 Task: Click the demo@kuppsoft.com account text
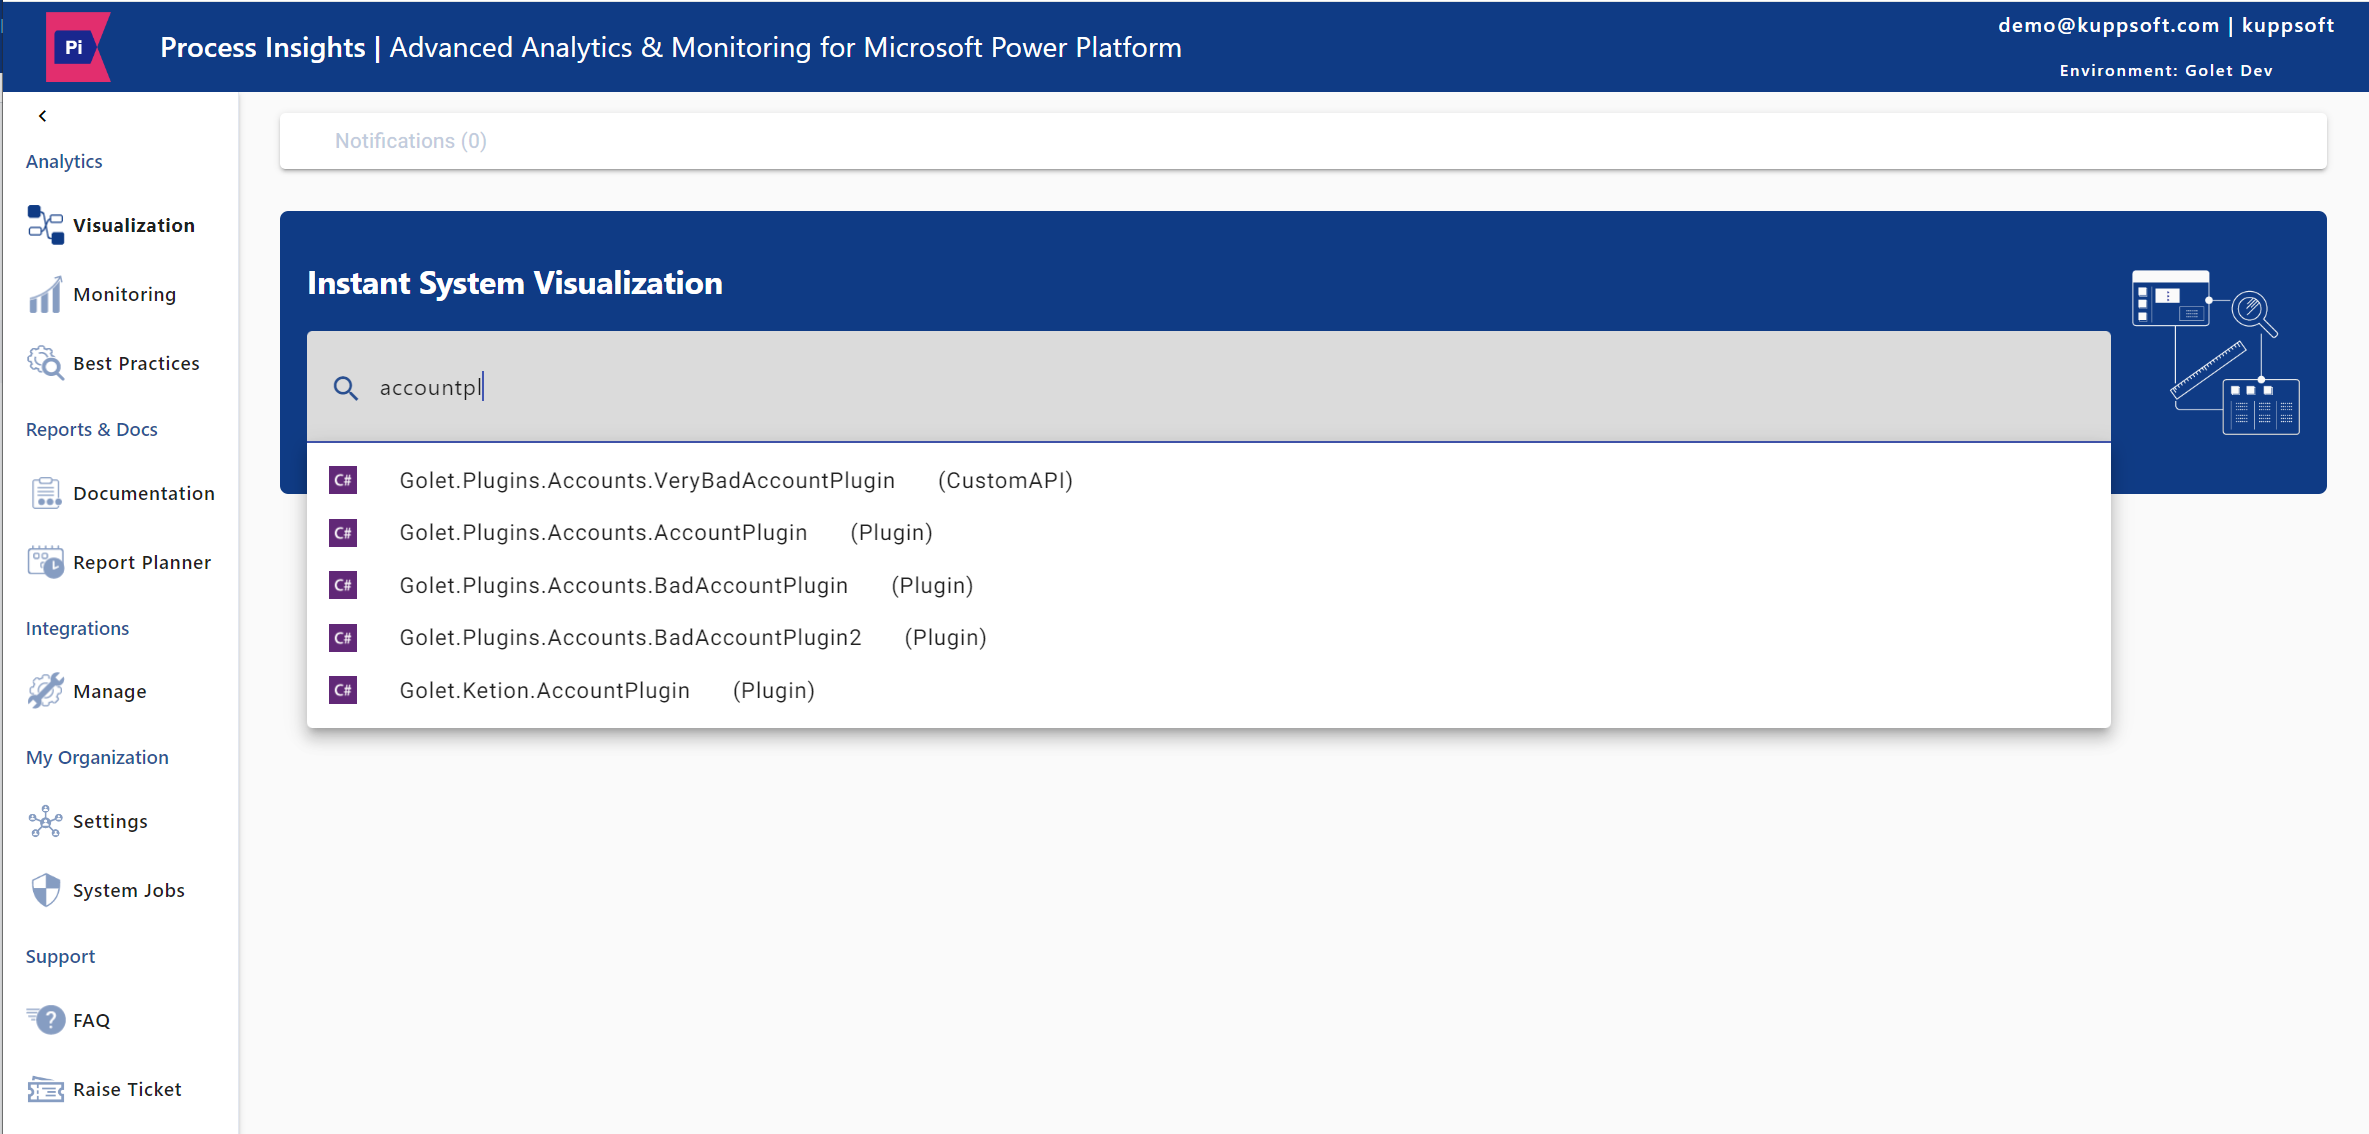2108,26
